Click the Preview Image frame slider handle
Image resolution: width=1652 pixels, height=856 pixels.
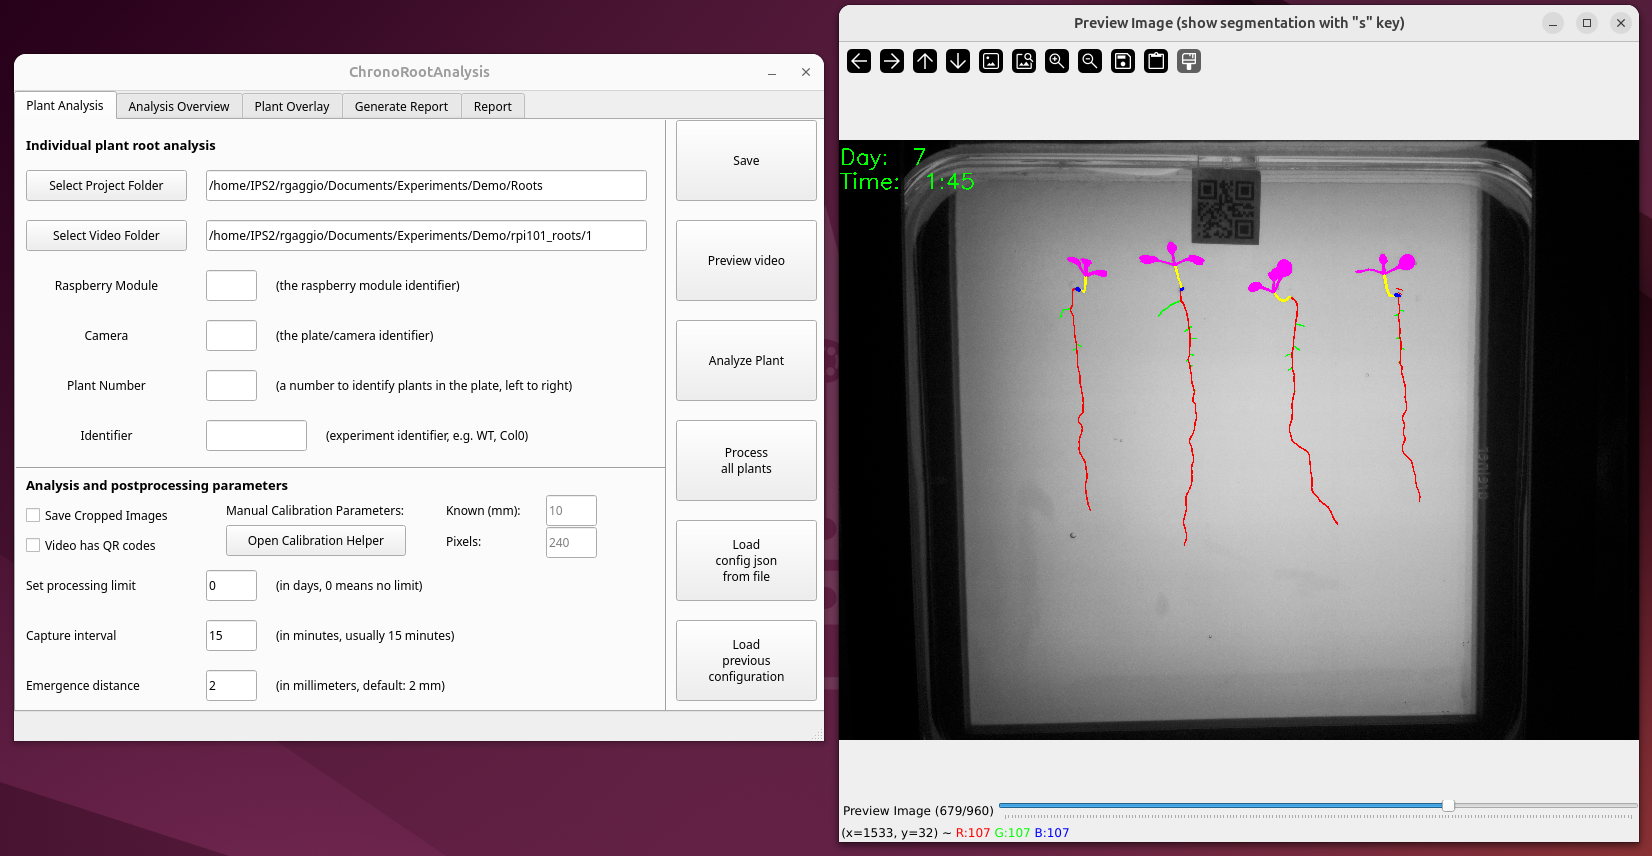tap(1448, 805)
